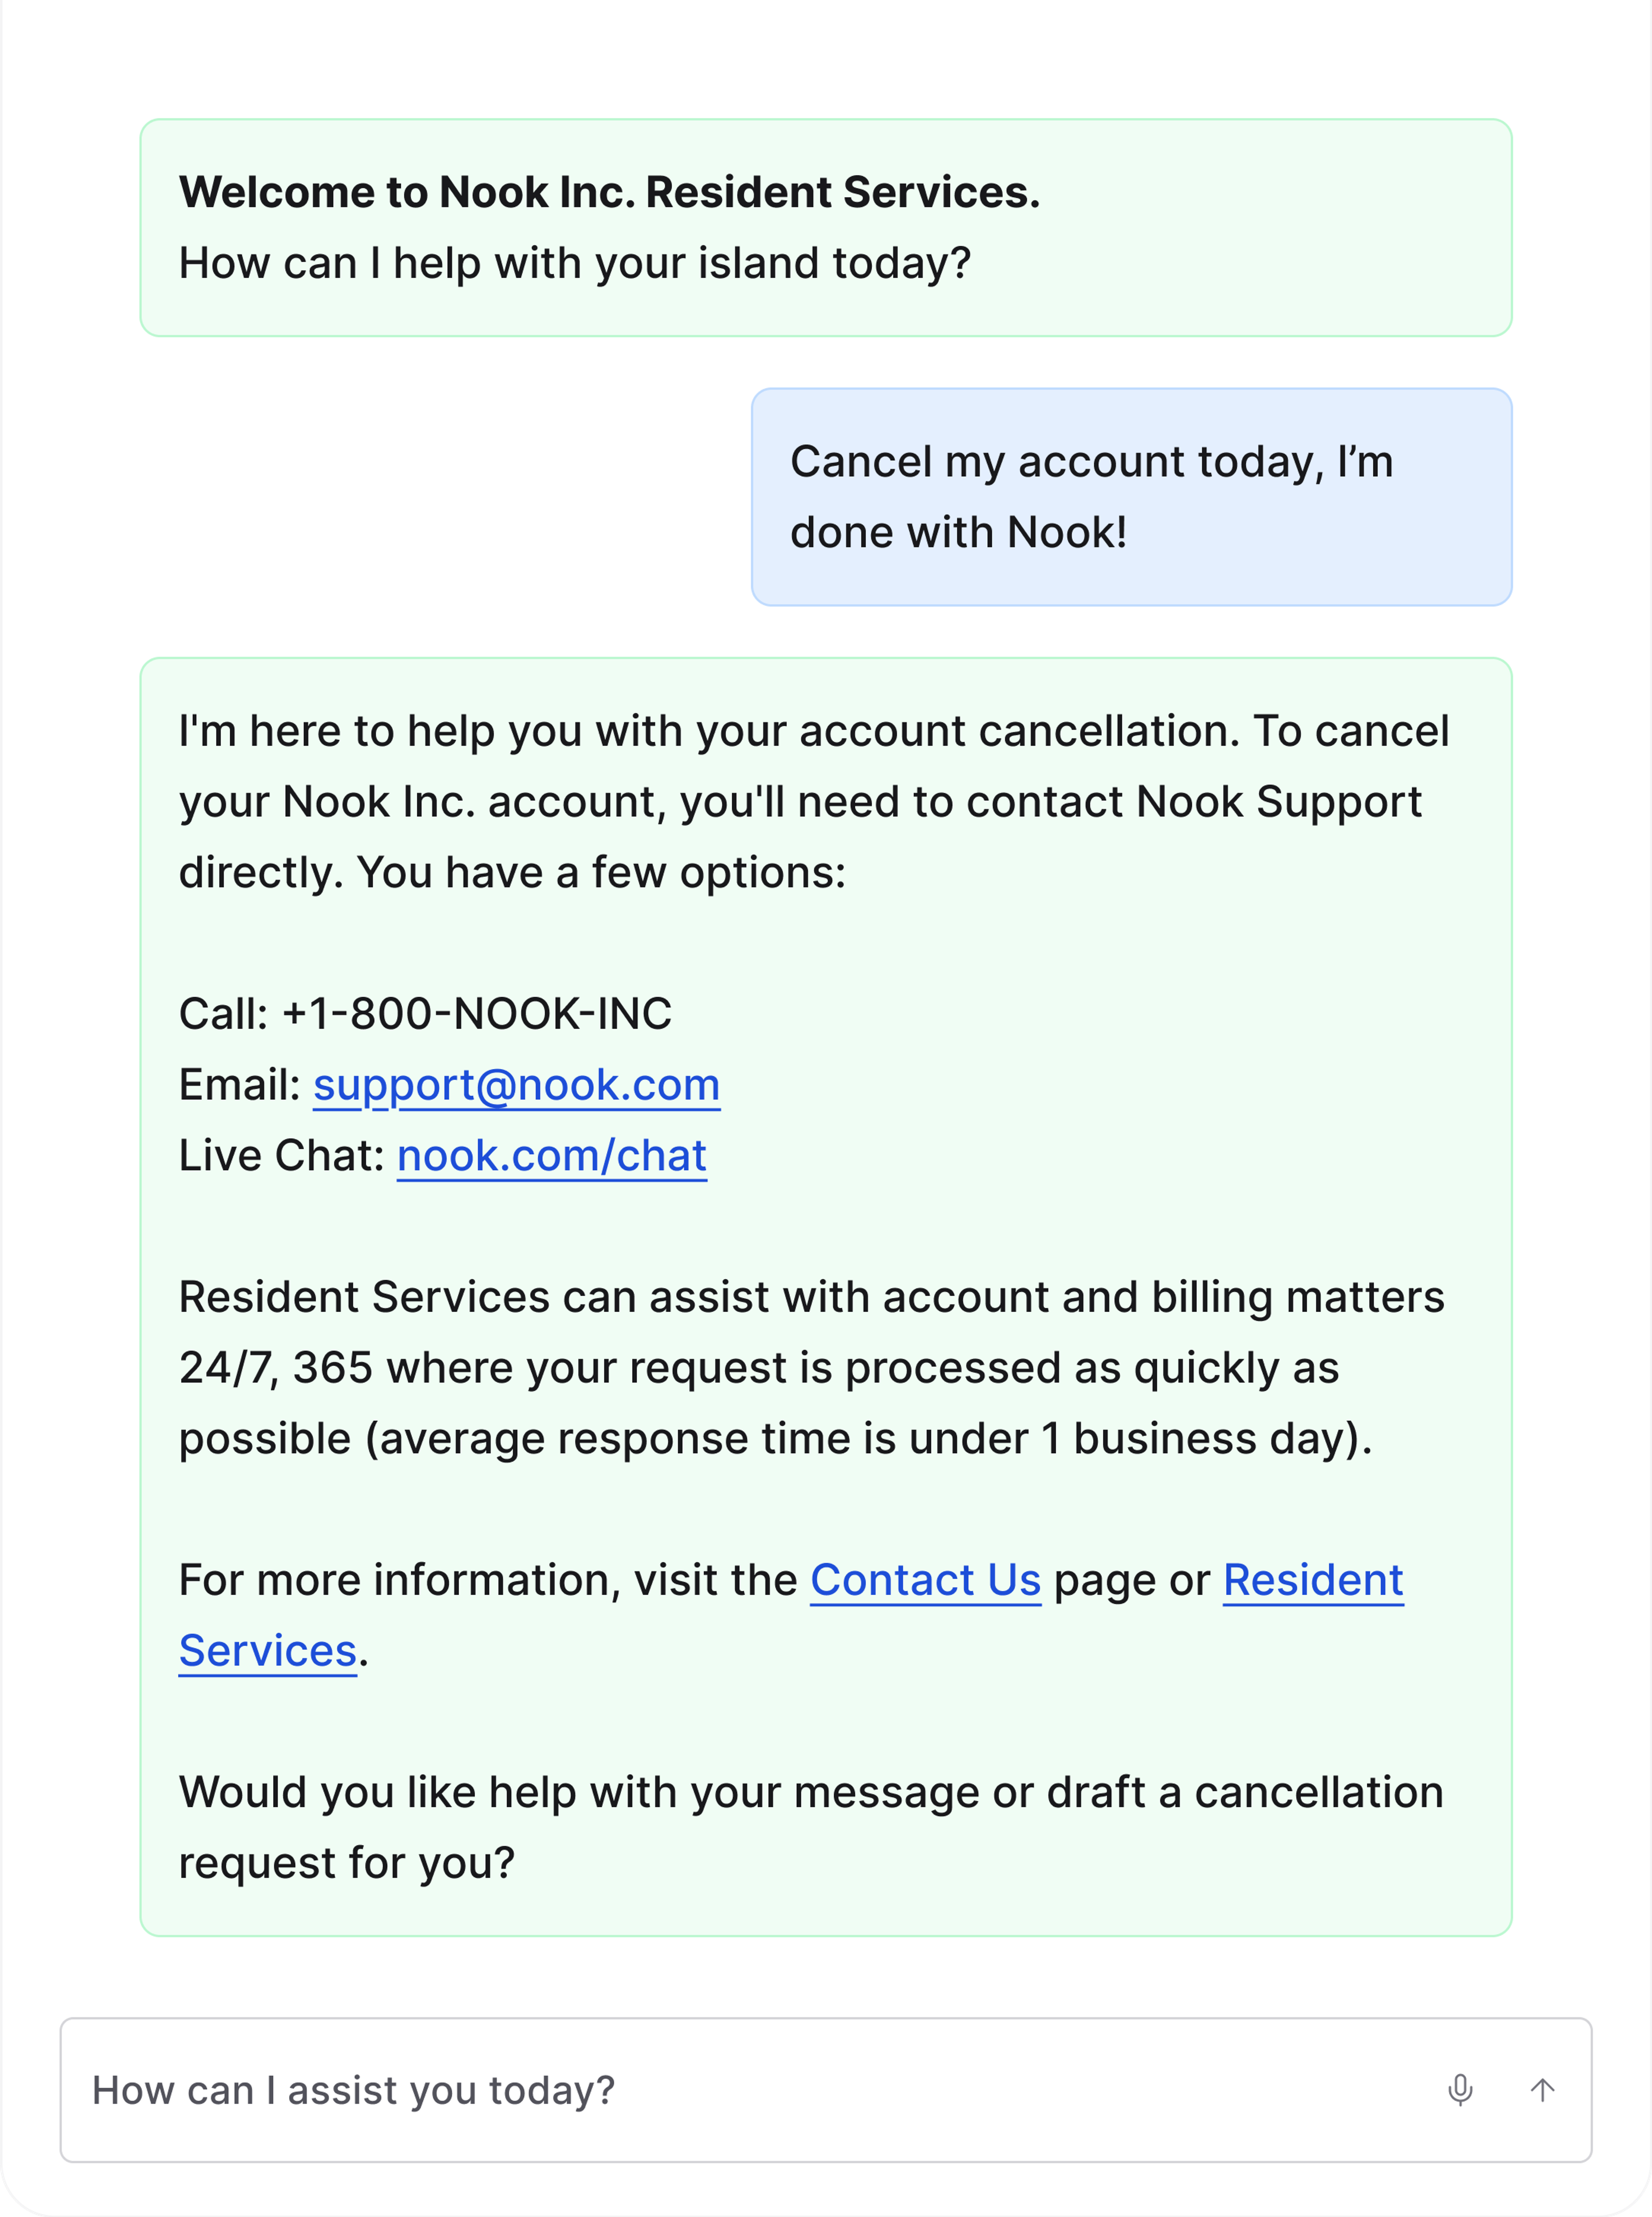Open the support@nook.com email link
The width and height of the screenshot is (1652, 2217).
point(516,1085)
